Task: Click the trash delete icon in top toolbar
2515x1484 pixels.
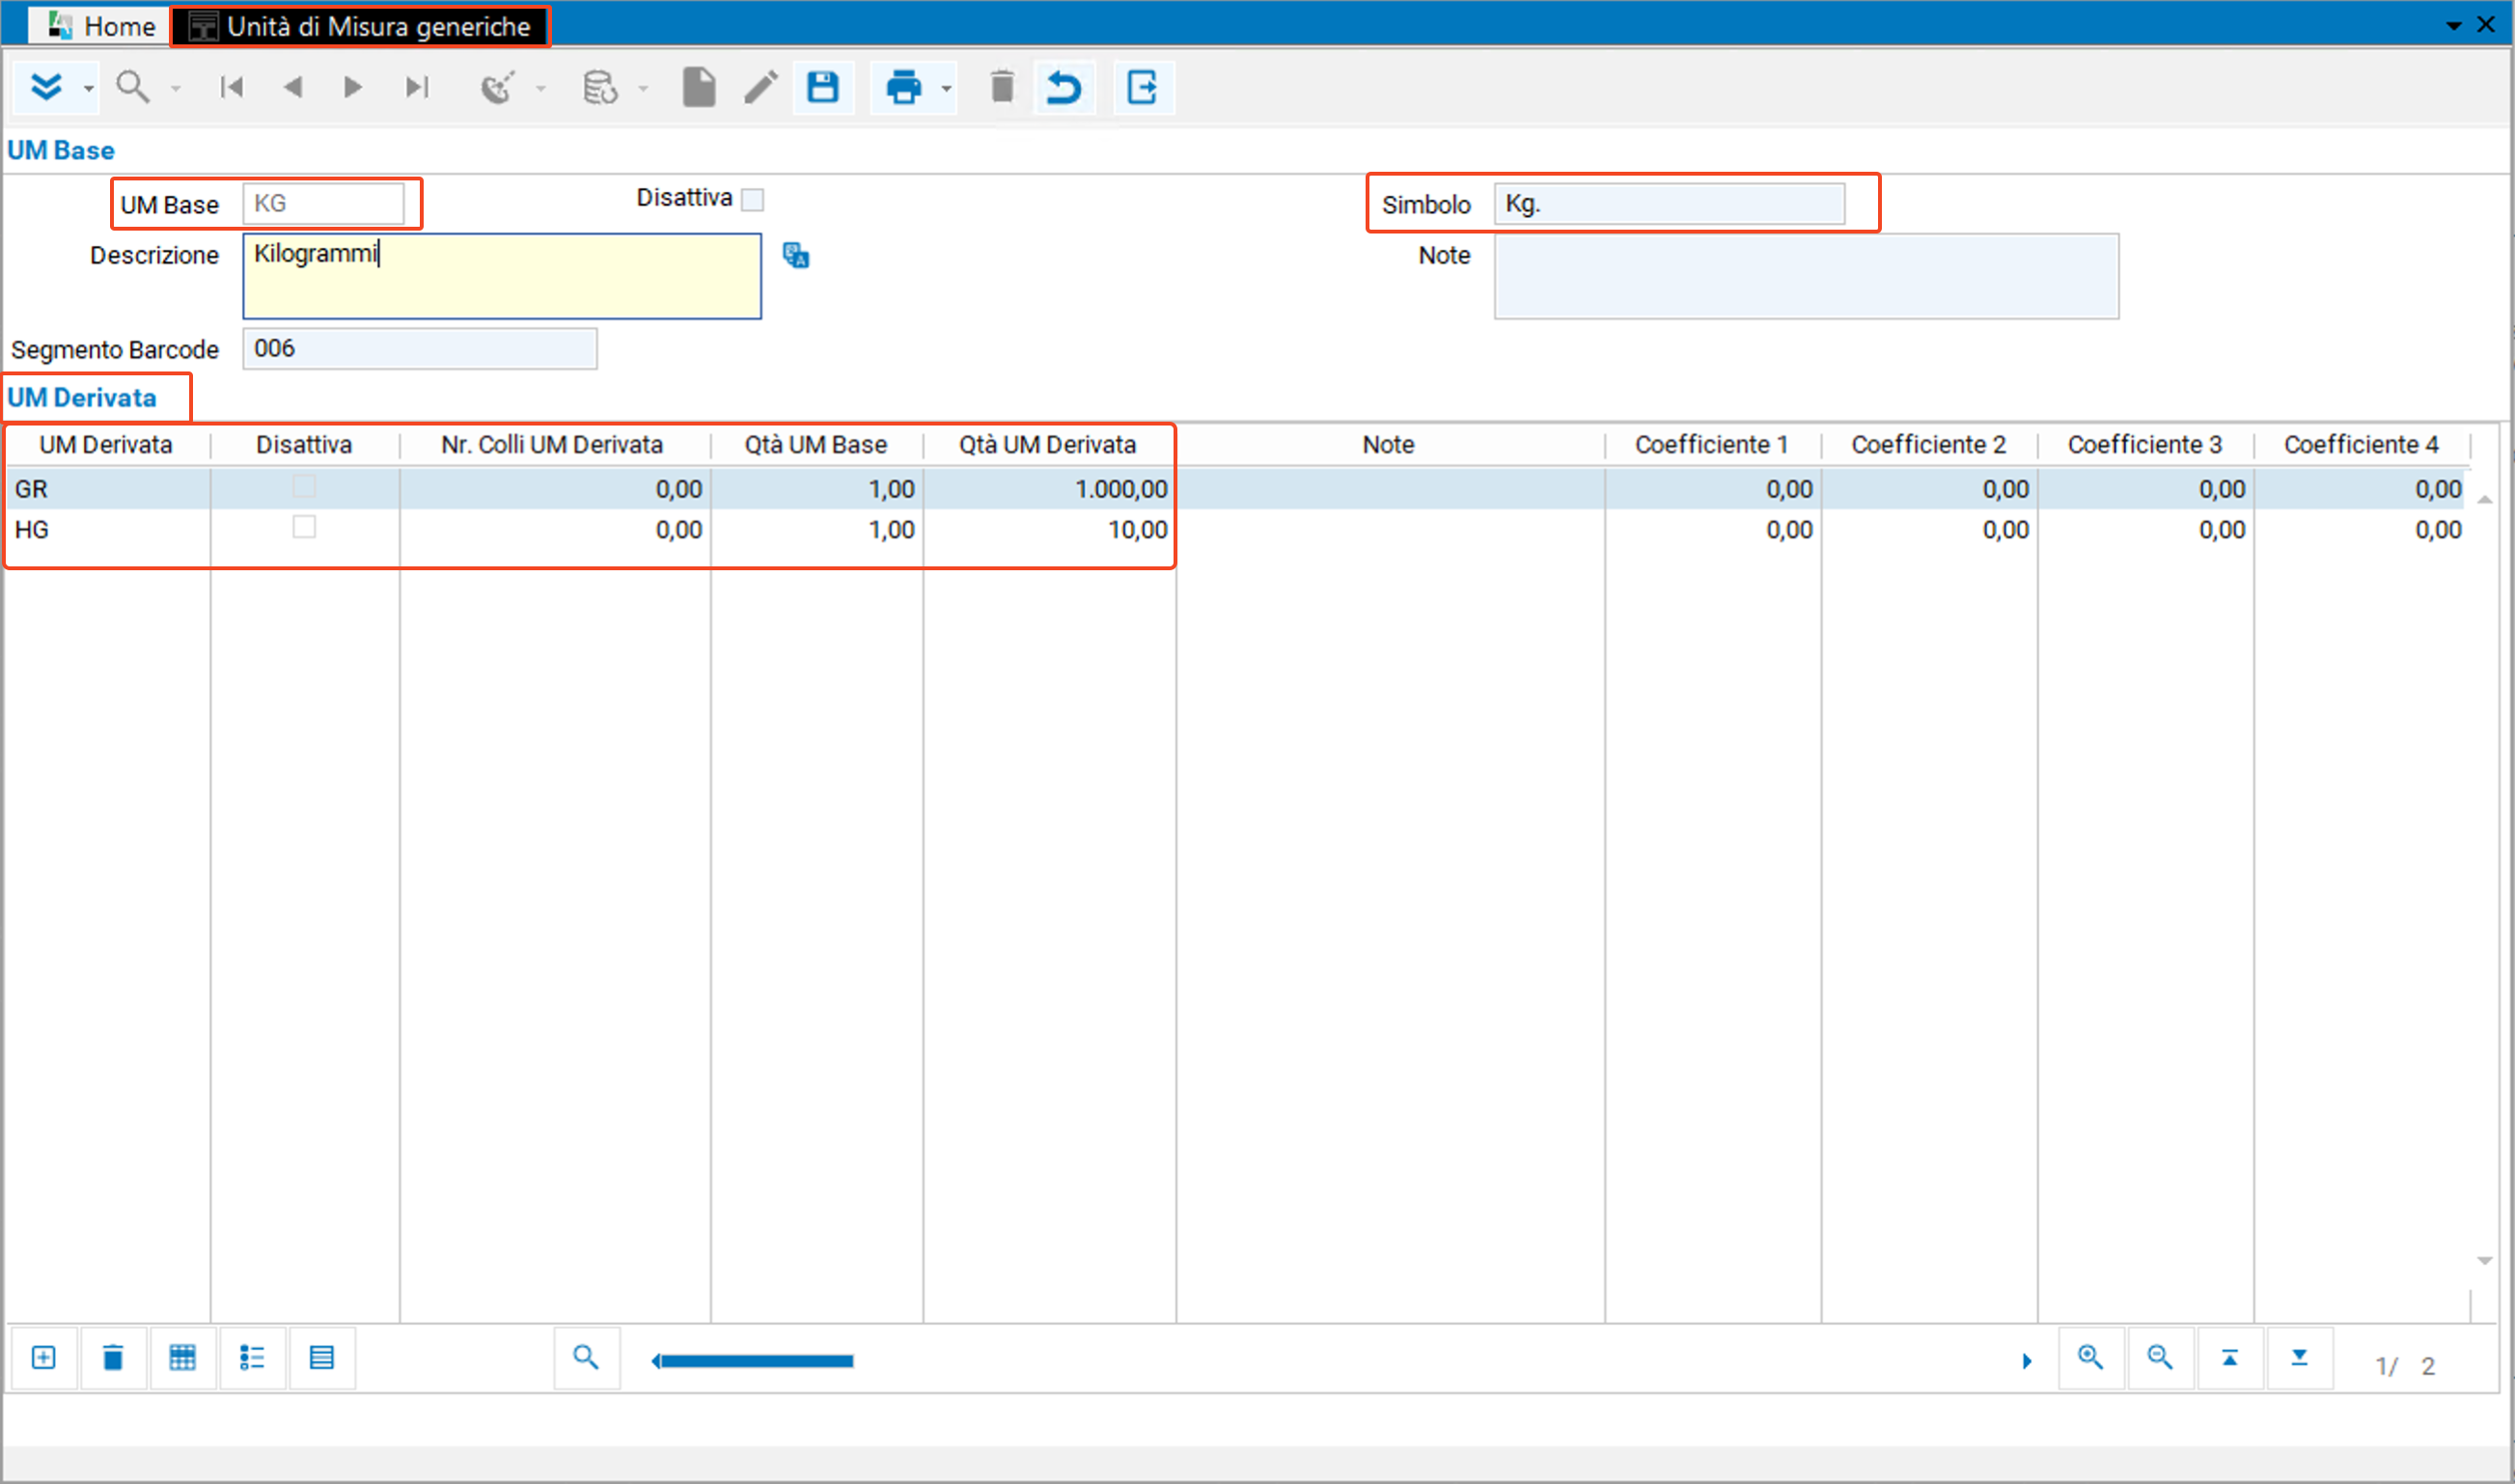Action: click(1002, 87)
